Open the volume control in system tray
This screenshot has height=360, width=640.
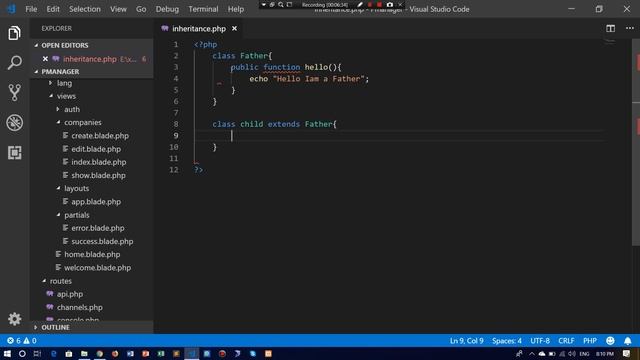coord(572,353)
